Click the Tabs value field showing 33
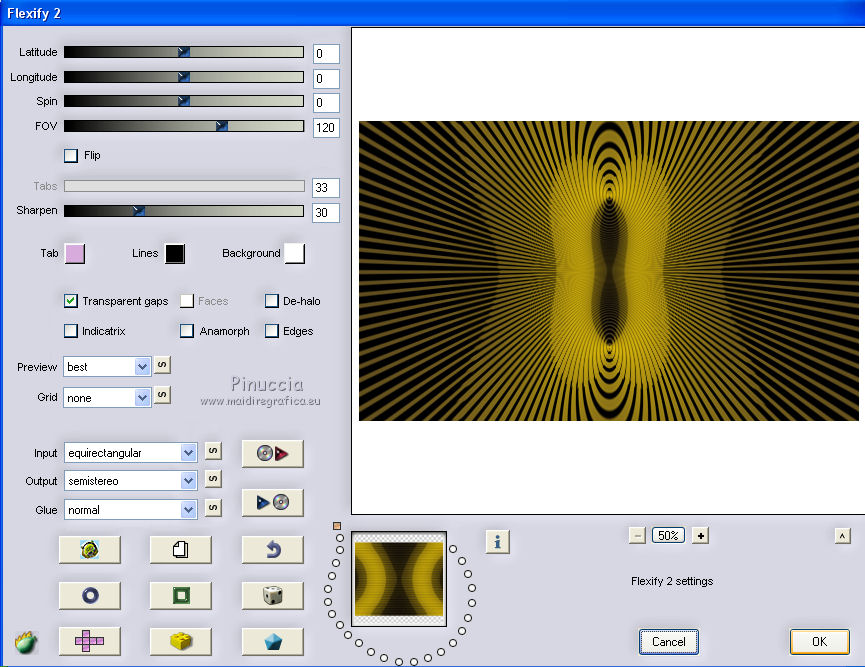The height and width of the screenshot is (667, 865). tap(326, 188)
